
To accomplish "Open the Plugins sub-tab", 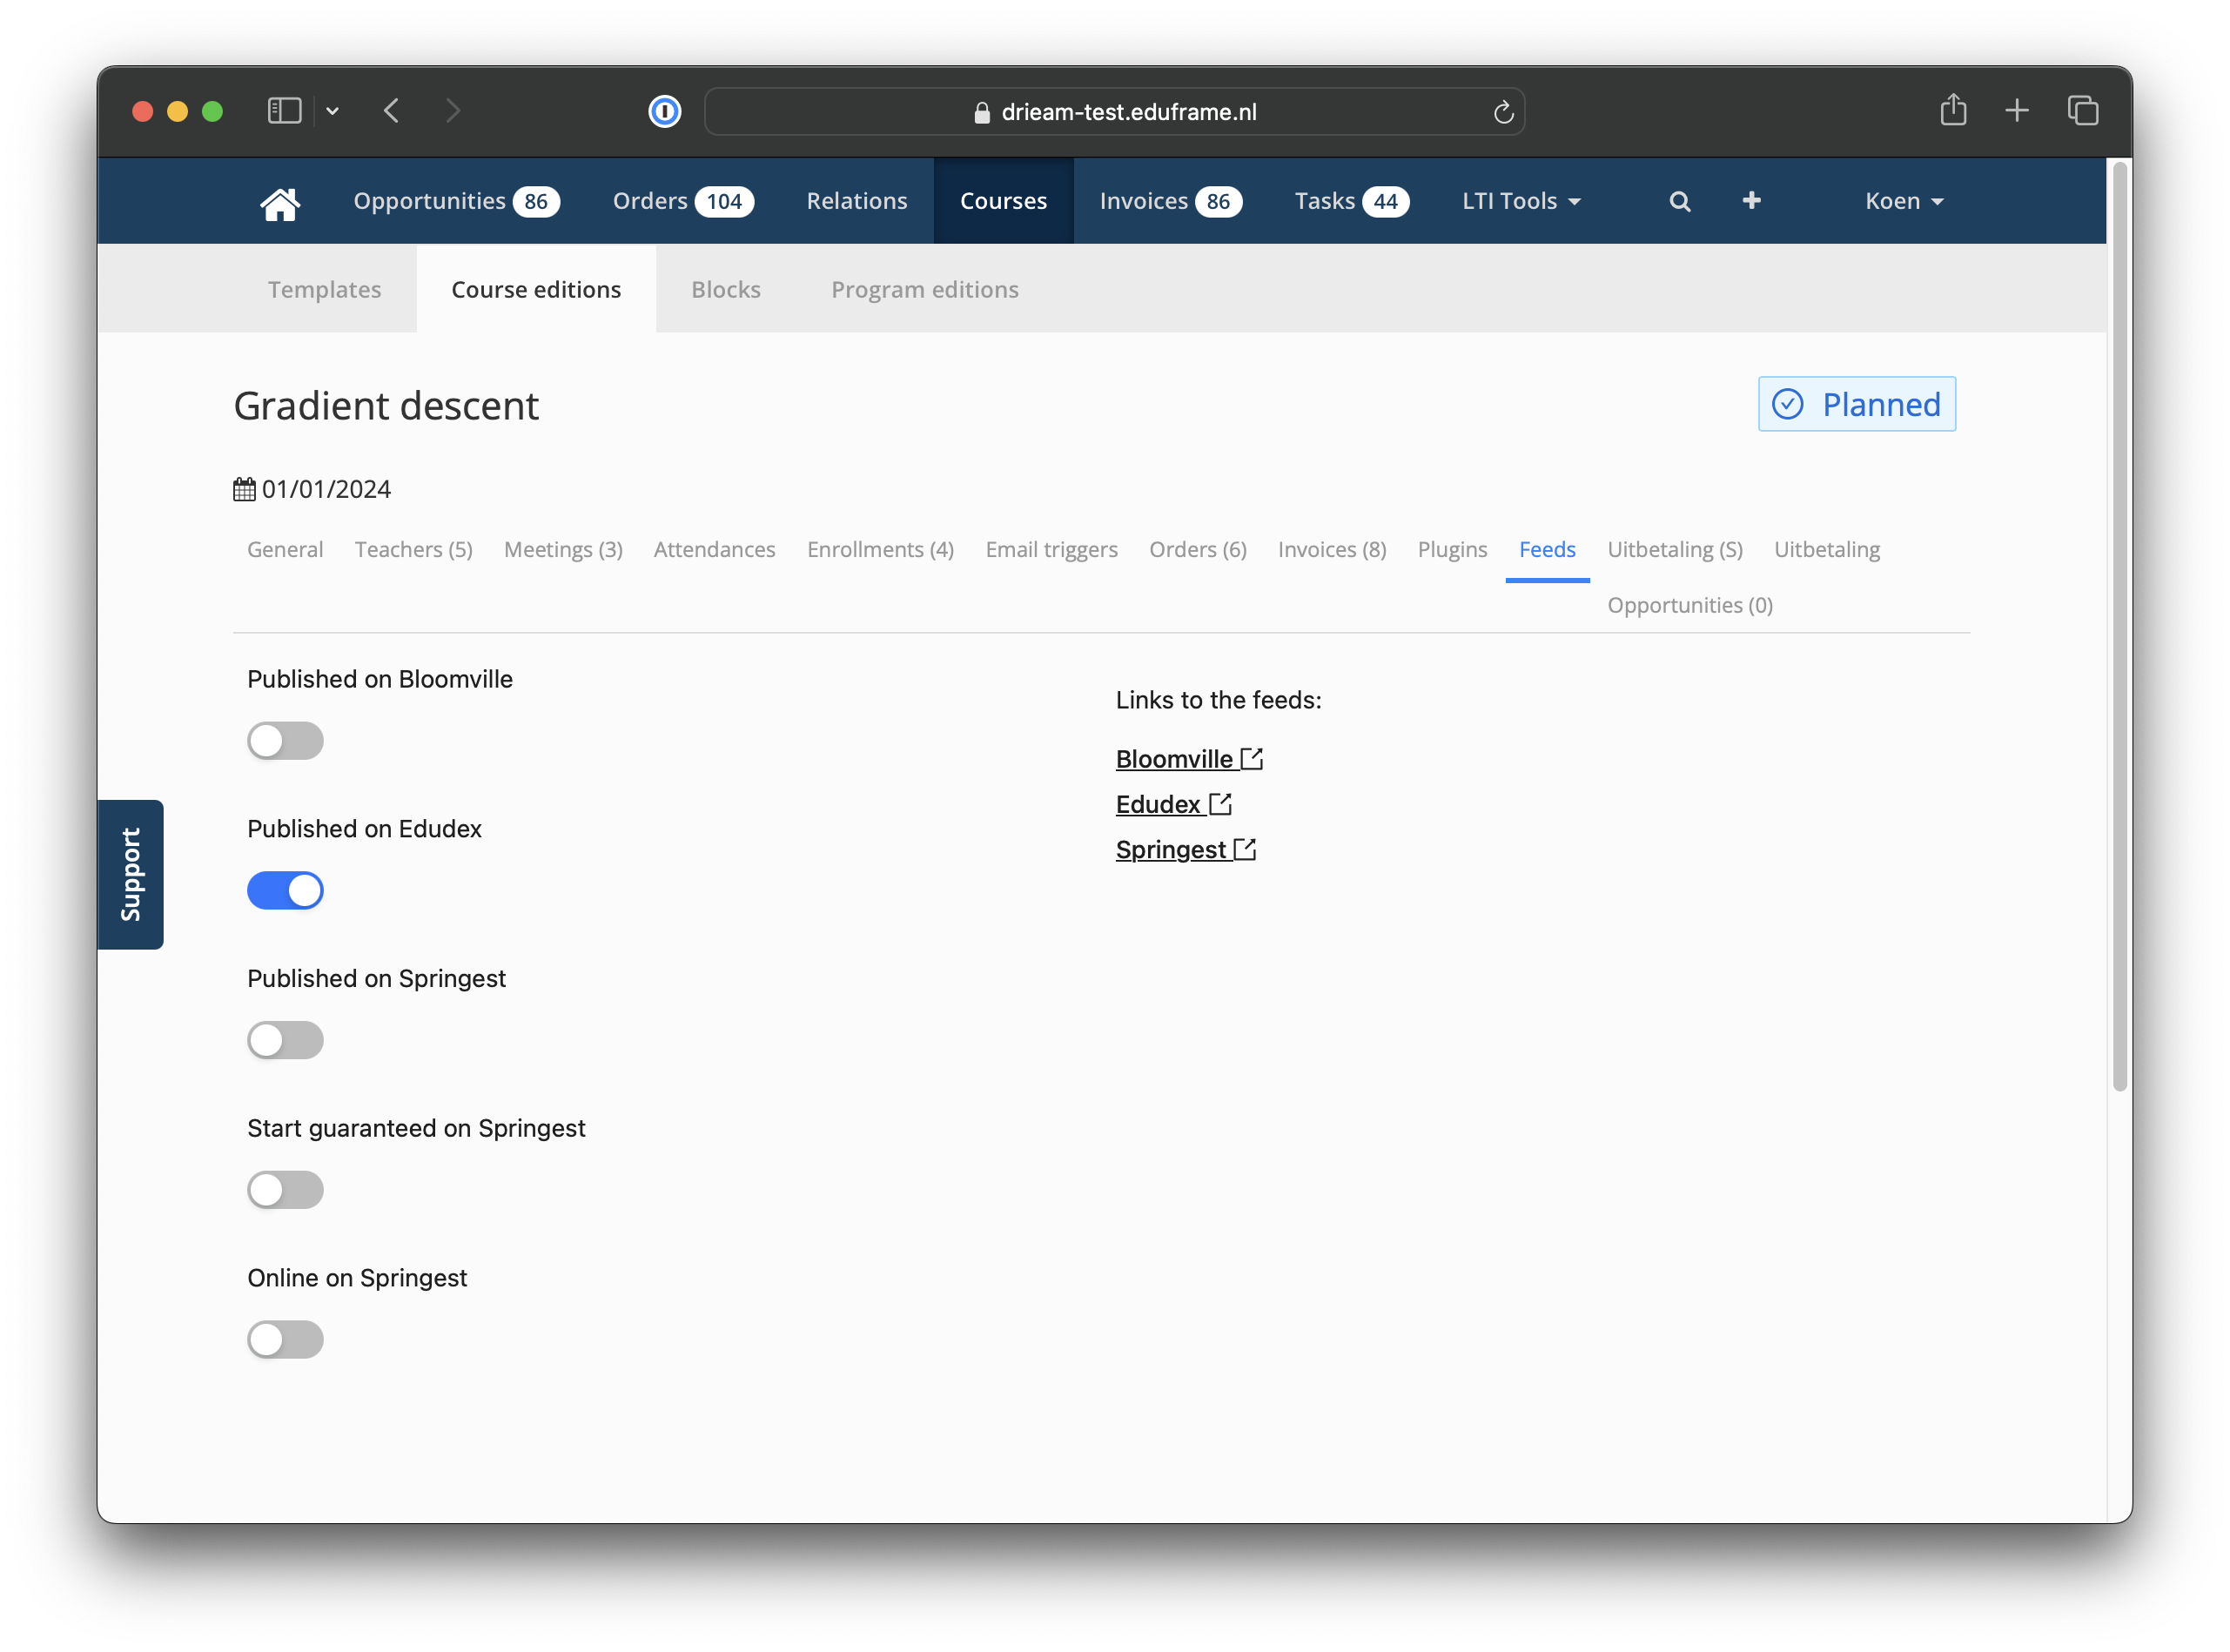I will pos(1452,549).
